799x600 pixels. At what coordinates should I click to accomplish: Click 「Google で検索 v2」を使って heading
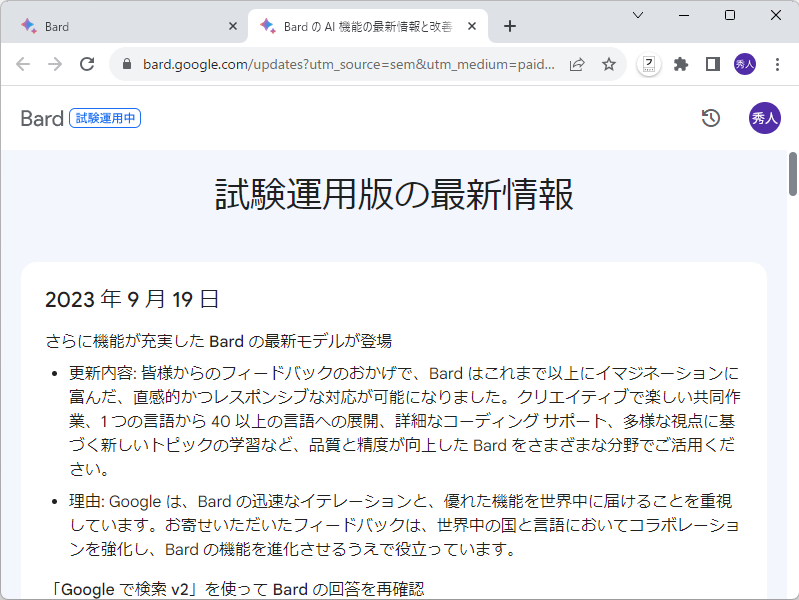click(237, 589)
